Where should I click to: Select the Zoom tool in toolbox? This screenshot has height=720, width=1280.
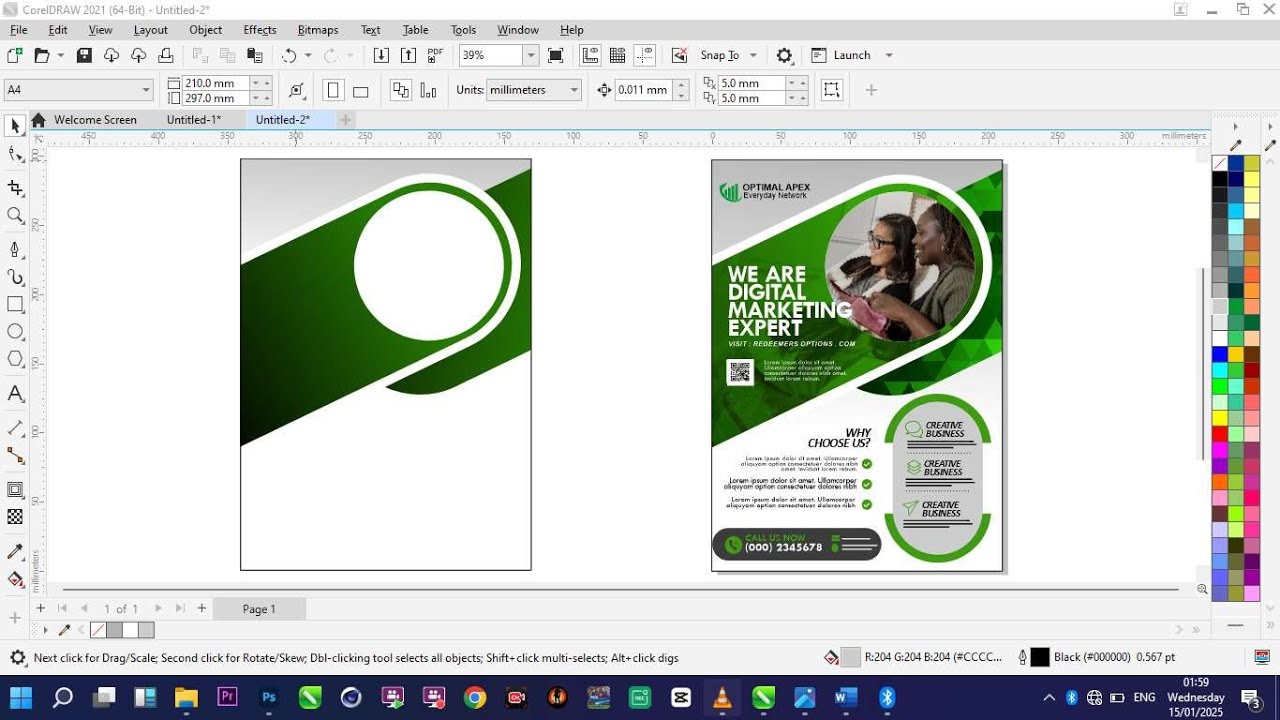pyautogui.click(x=15, y=216)
